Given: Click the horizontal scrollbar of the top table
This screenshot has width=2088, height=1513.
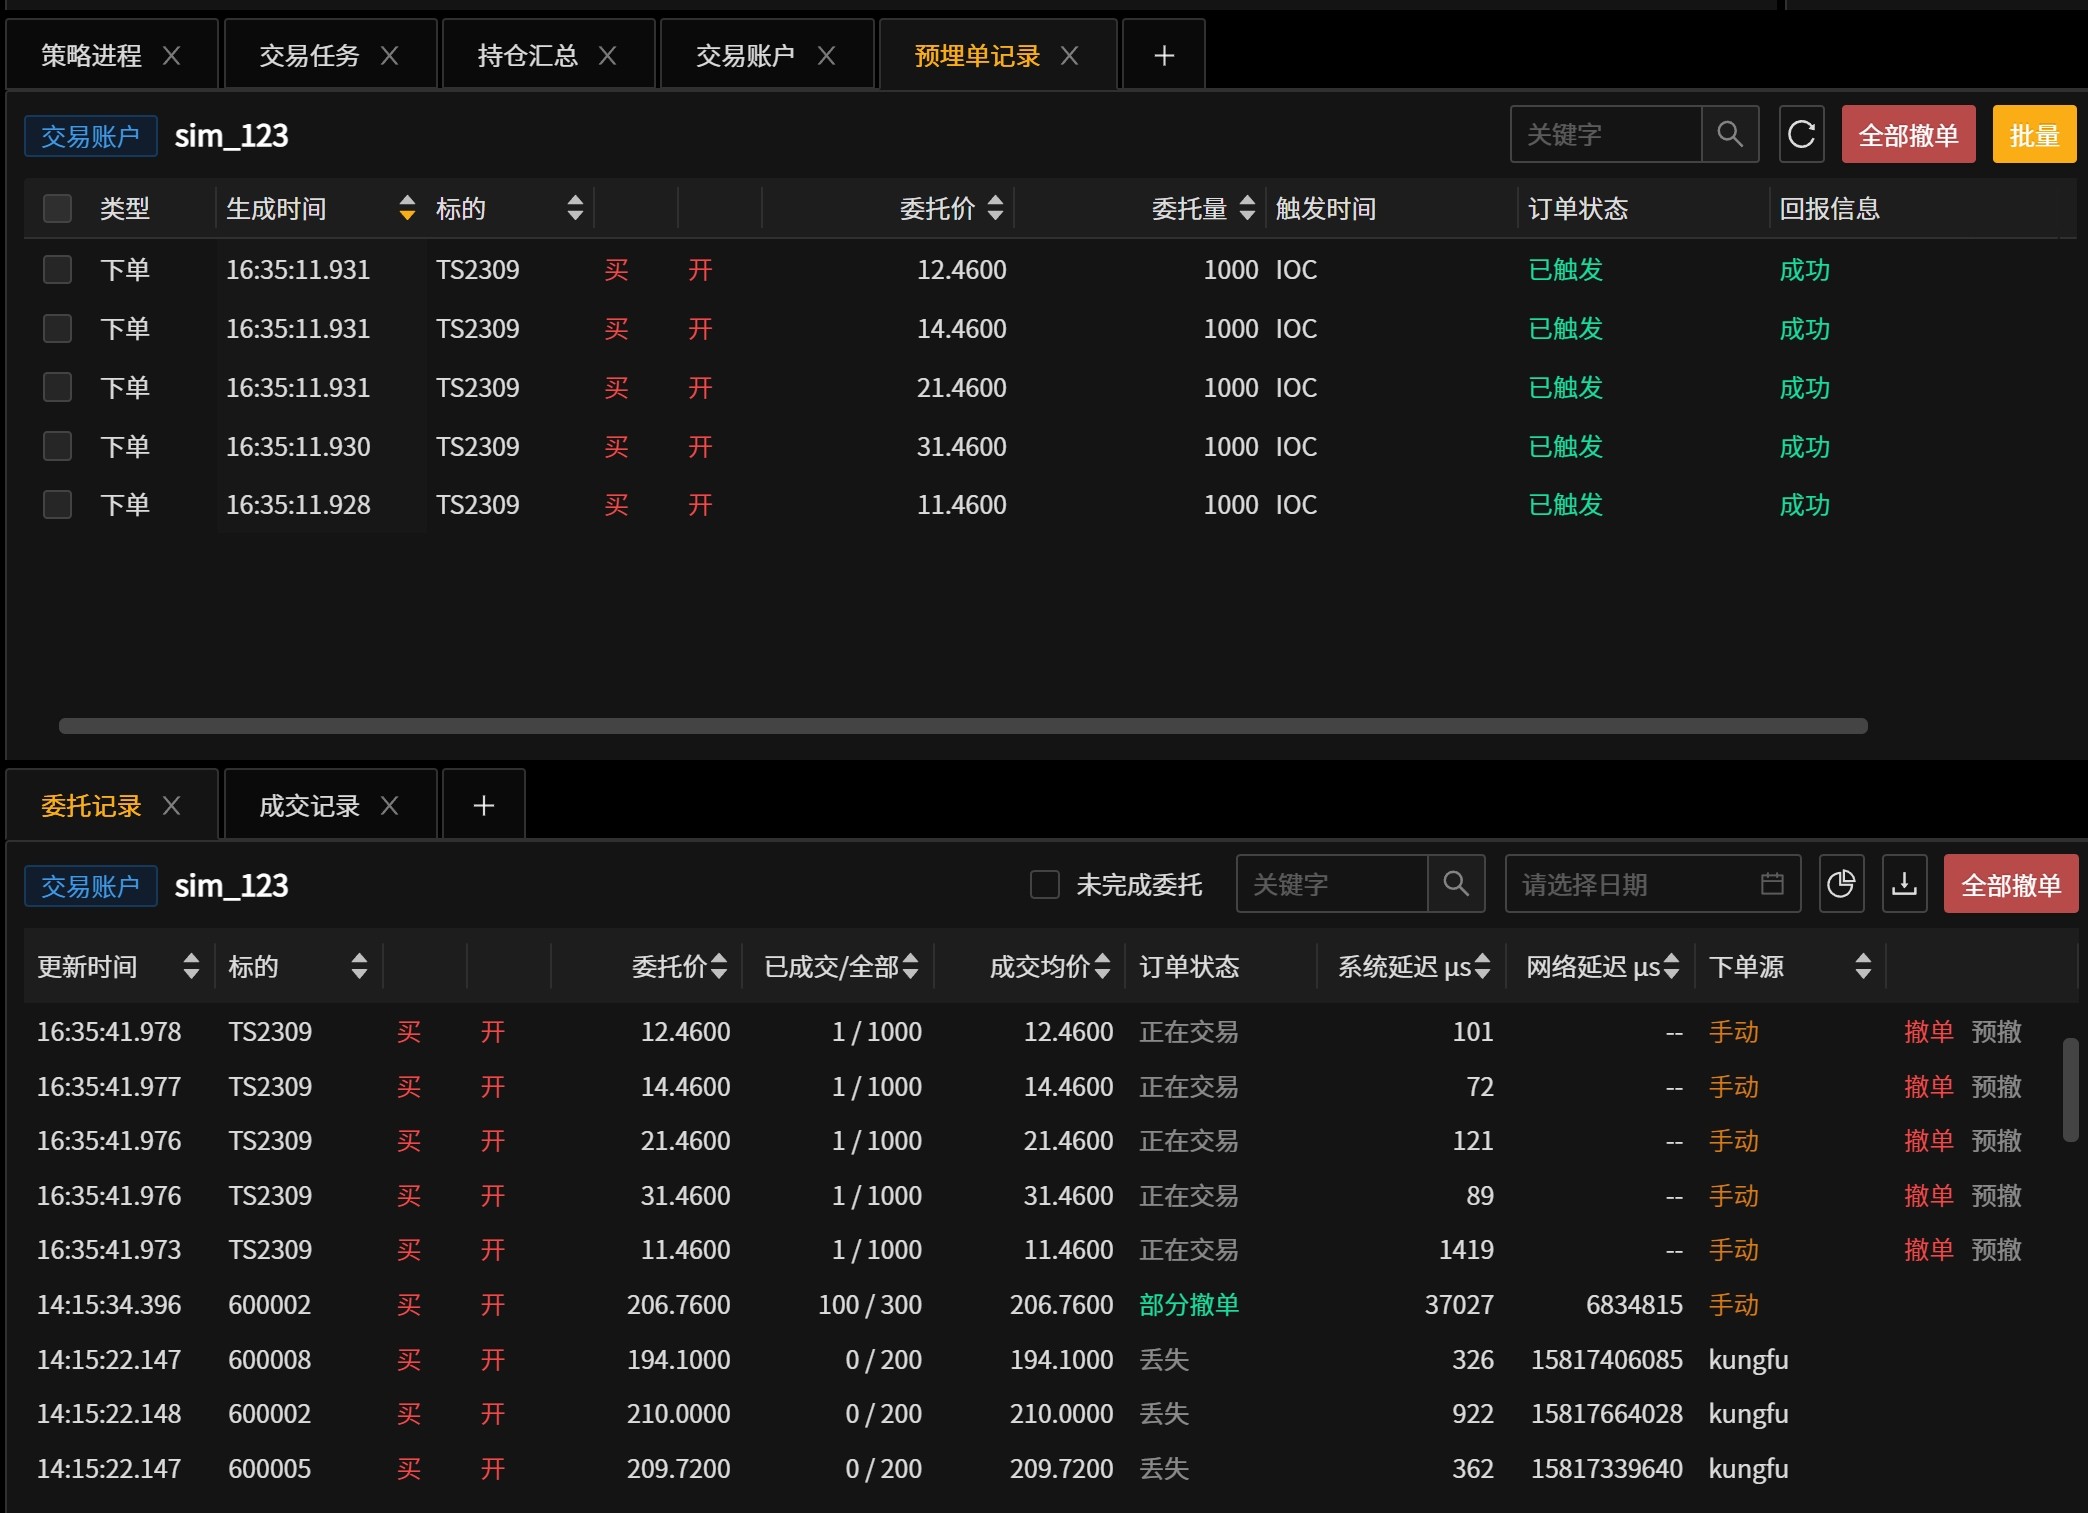Looking at the screenshot, I should 963,726.
